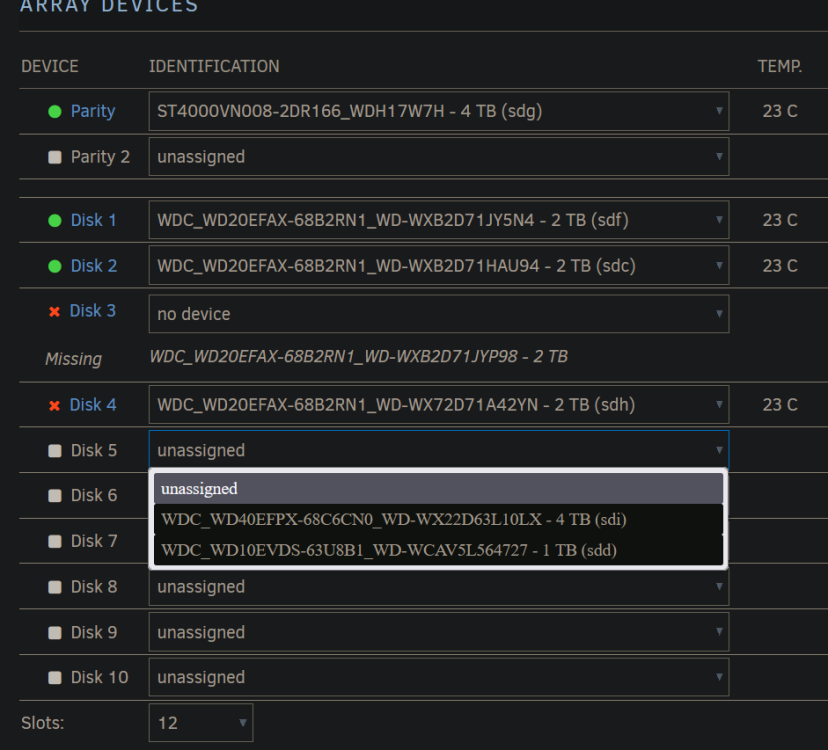Screen dimensions: 828x750
Task: Open the Disk 9 unassigned dropdown
Action: coord(439,632)
